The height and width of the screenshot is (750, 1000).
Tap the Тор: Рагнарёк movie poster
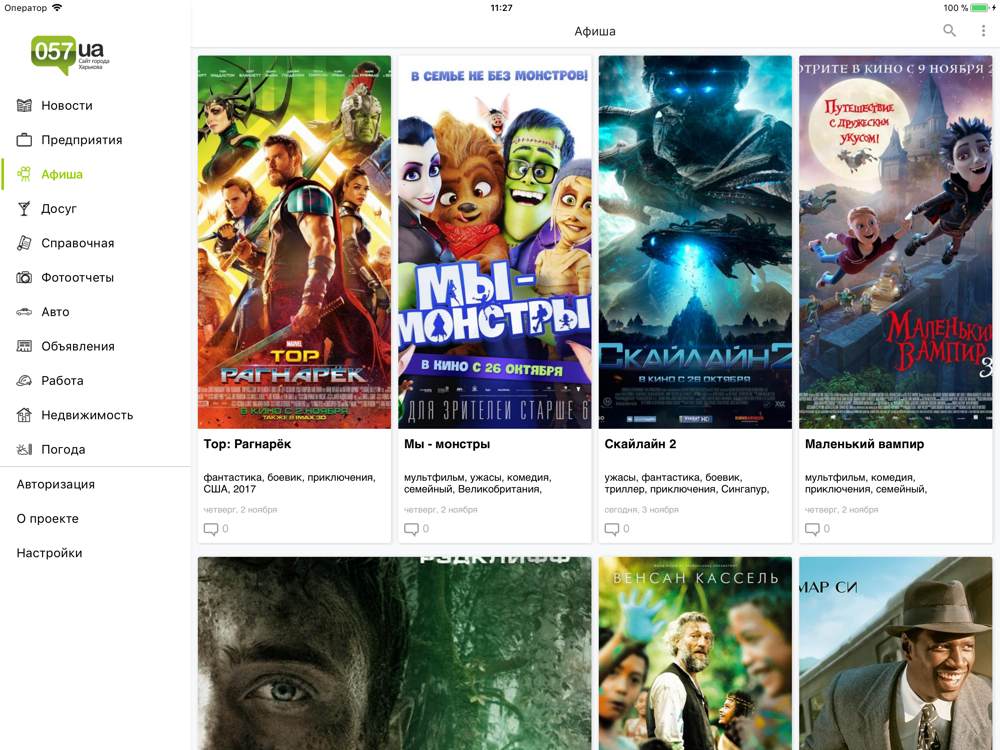click(x=294, y=242)
